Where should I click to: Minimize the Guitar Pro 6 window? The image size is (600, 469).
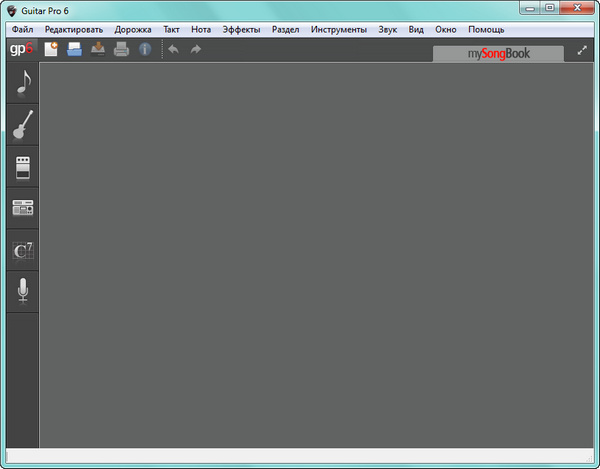pyautogui.click(x=530, y=8)
